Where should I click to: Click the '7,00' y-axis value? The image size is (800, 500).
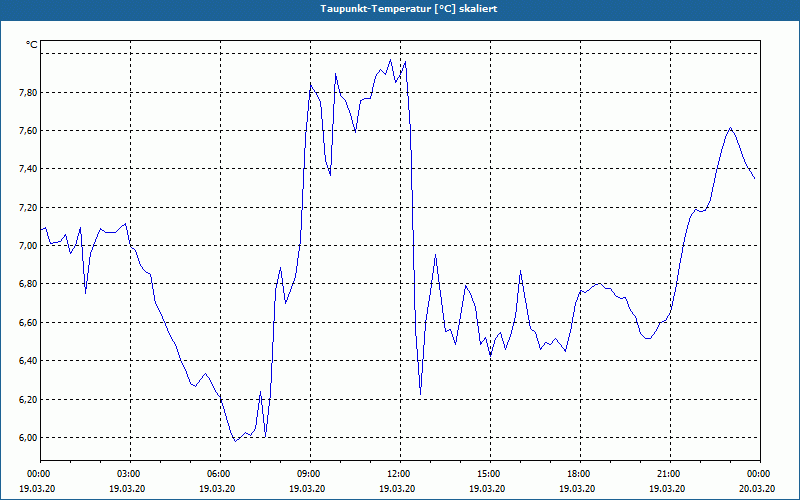pos(28,245)
